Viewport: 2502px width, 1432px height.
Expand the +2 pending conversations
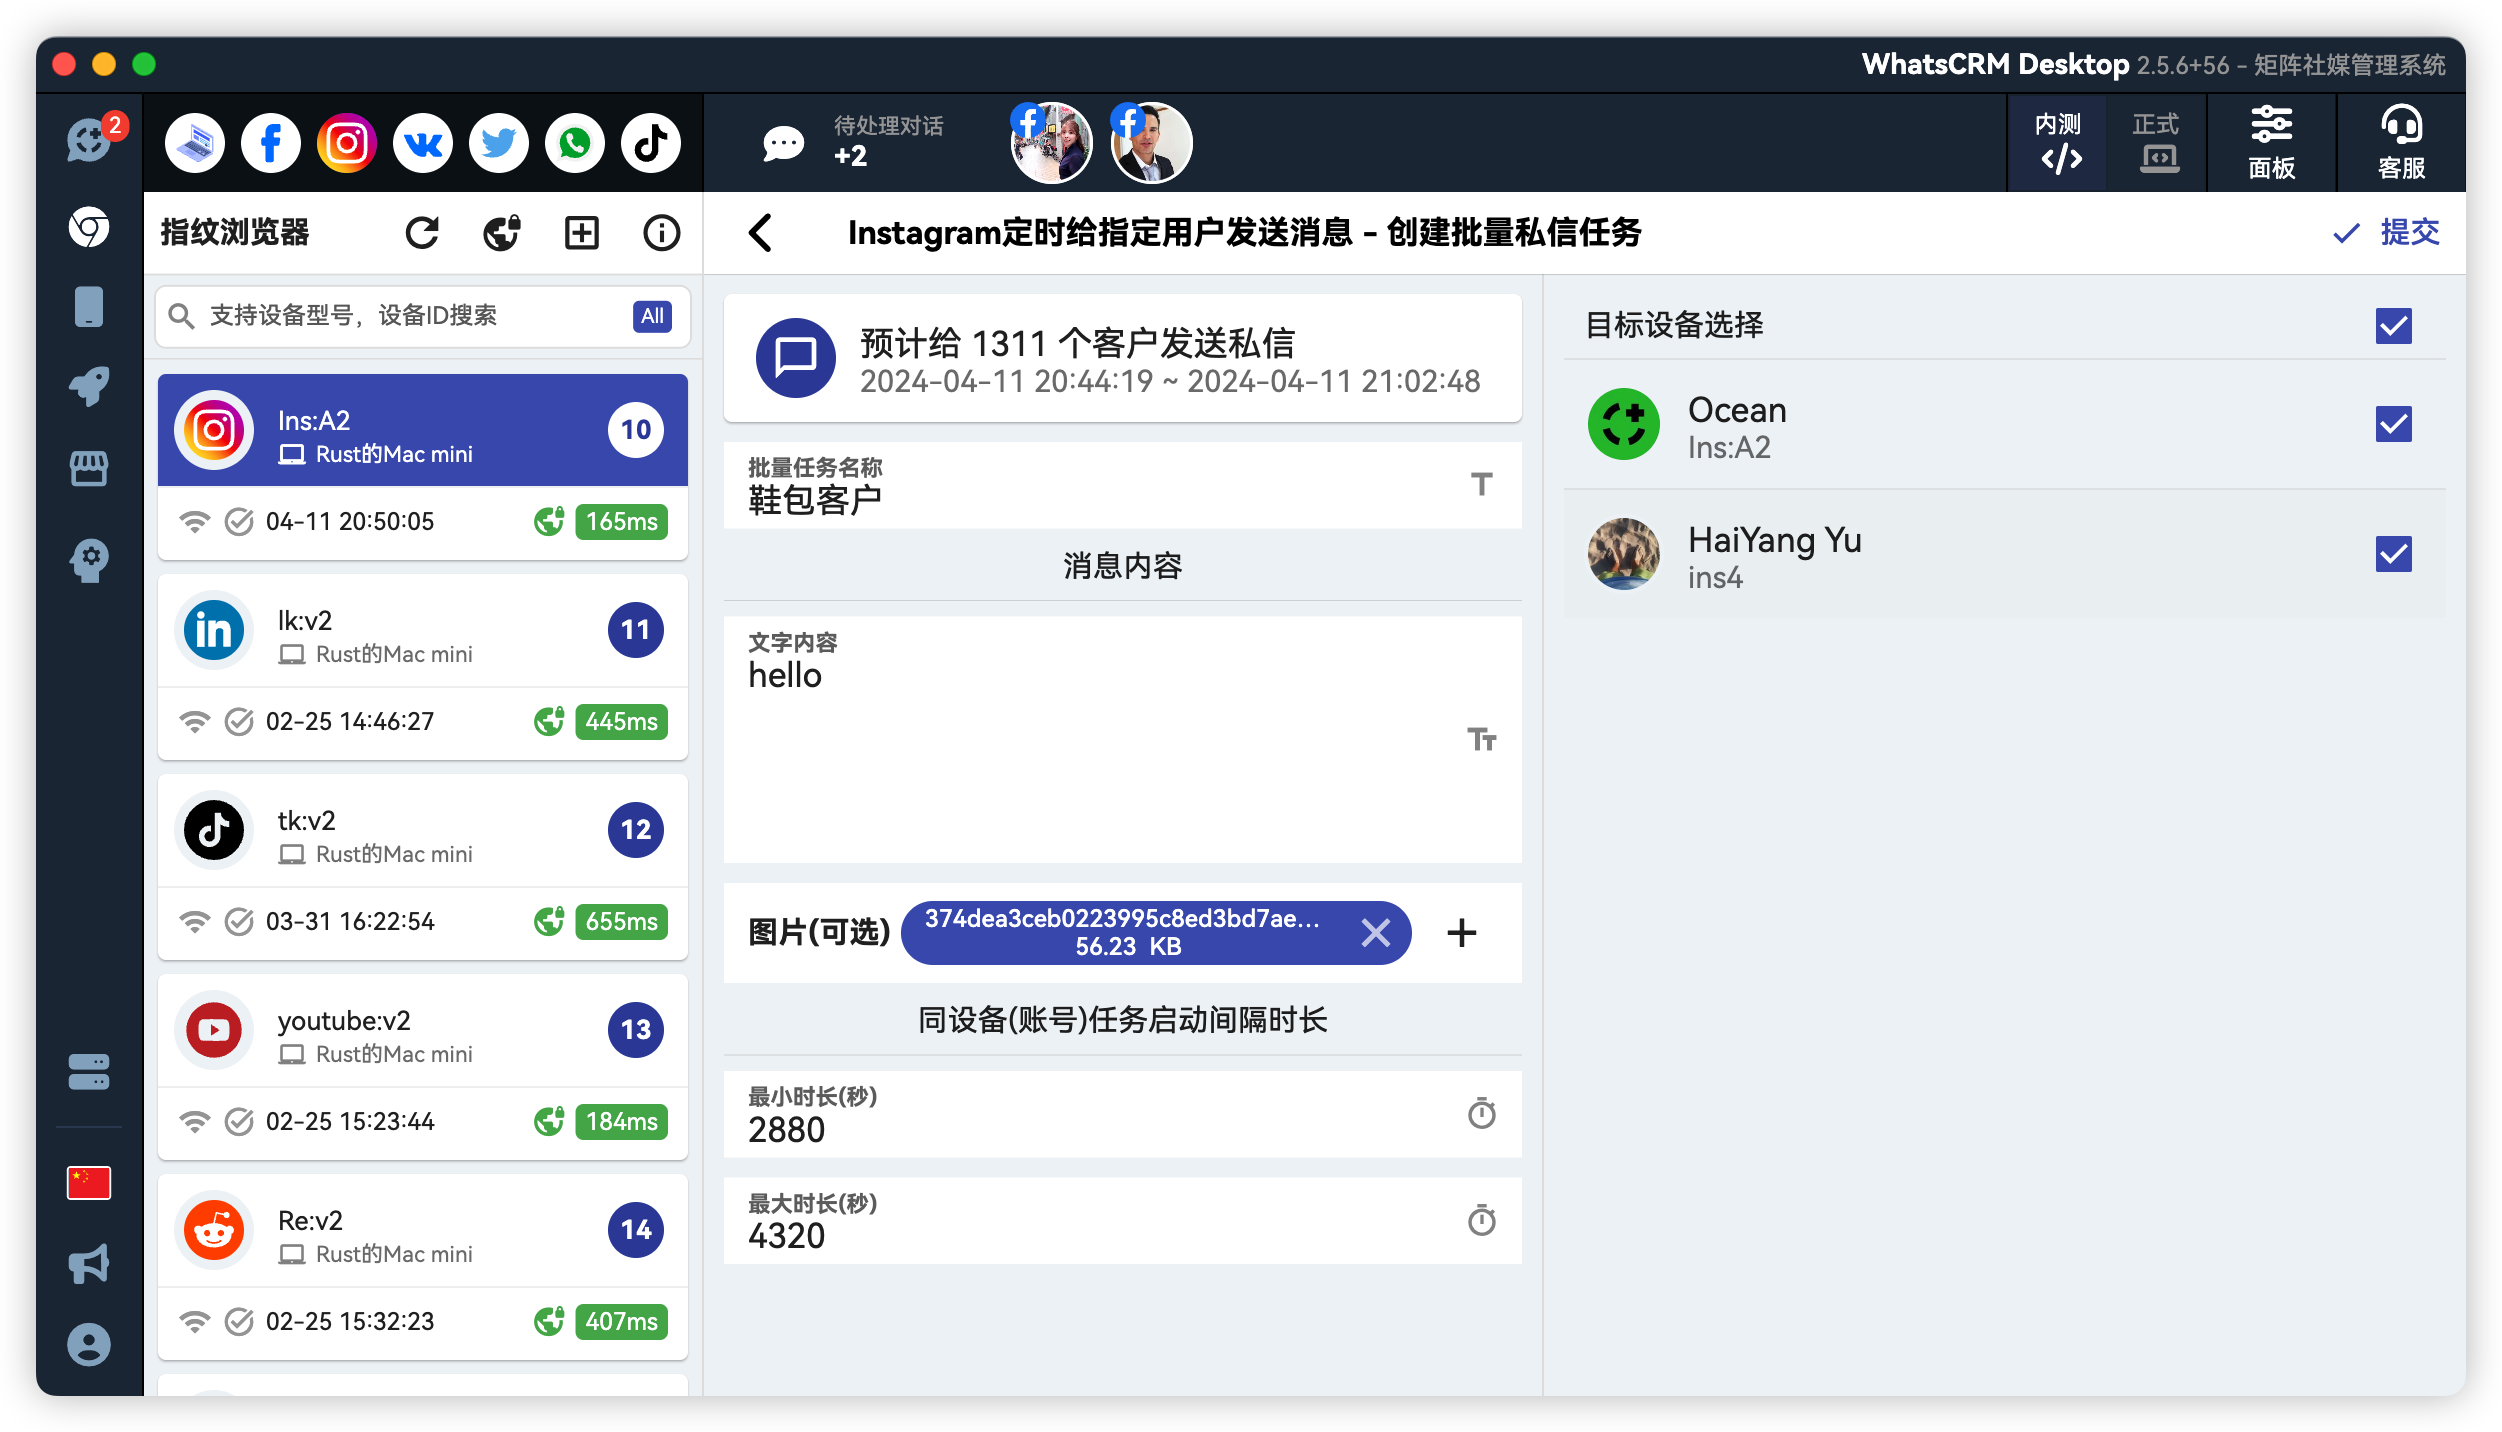coord(851,156)
